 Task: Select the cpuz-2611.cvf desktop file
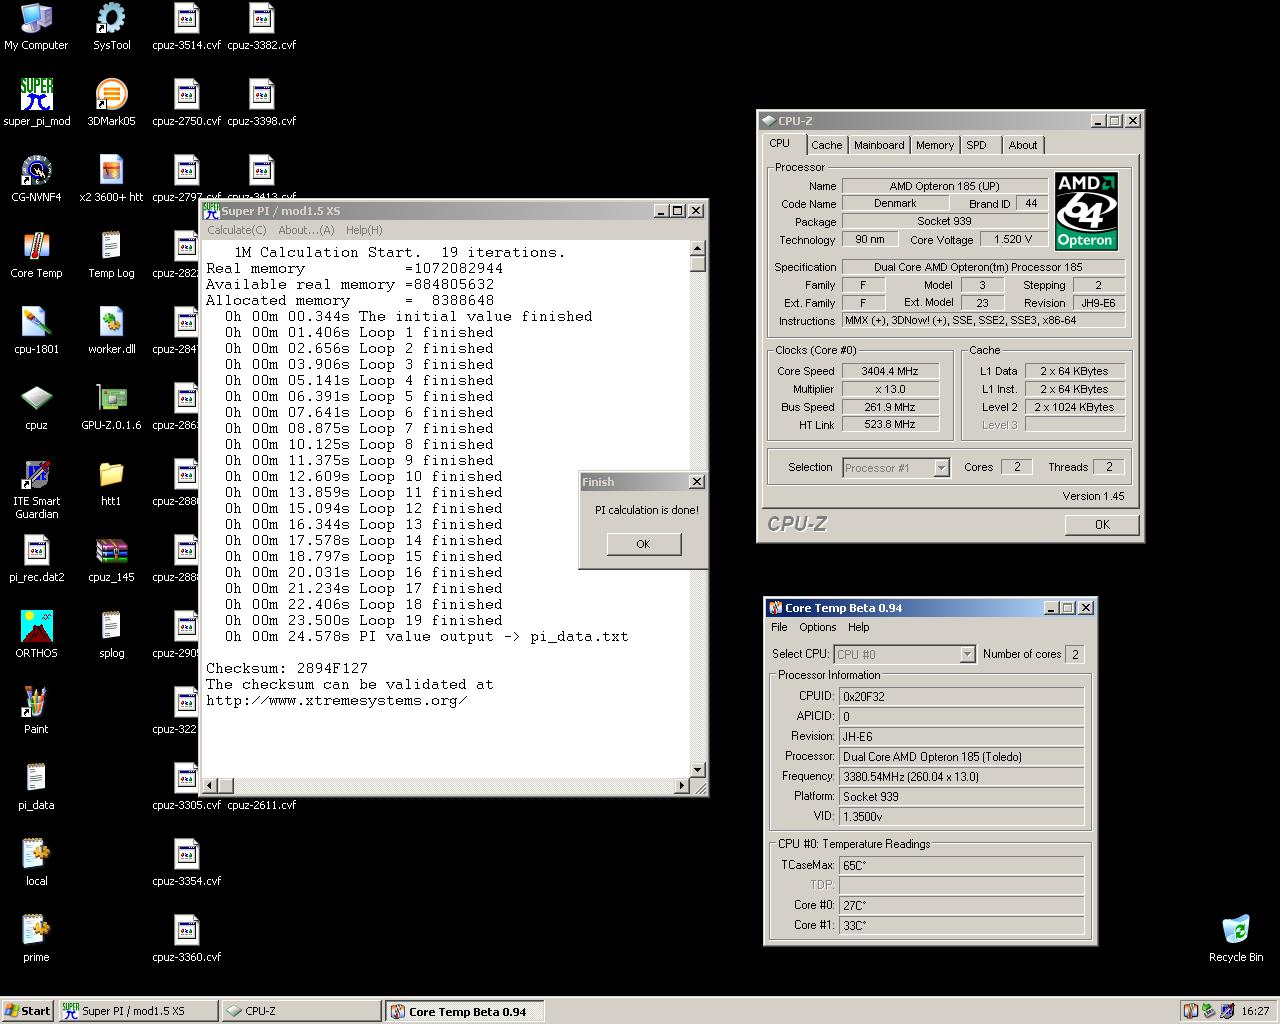coord(261,804)
